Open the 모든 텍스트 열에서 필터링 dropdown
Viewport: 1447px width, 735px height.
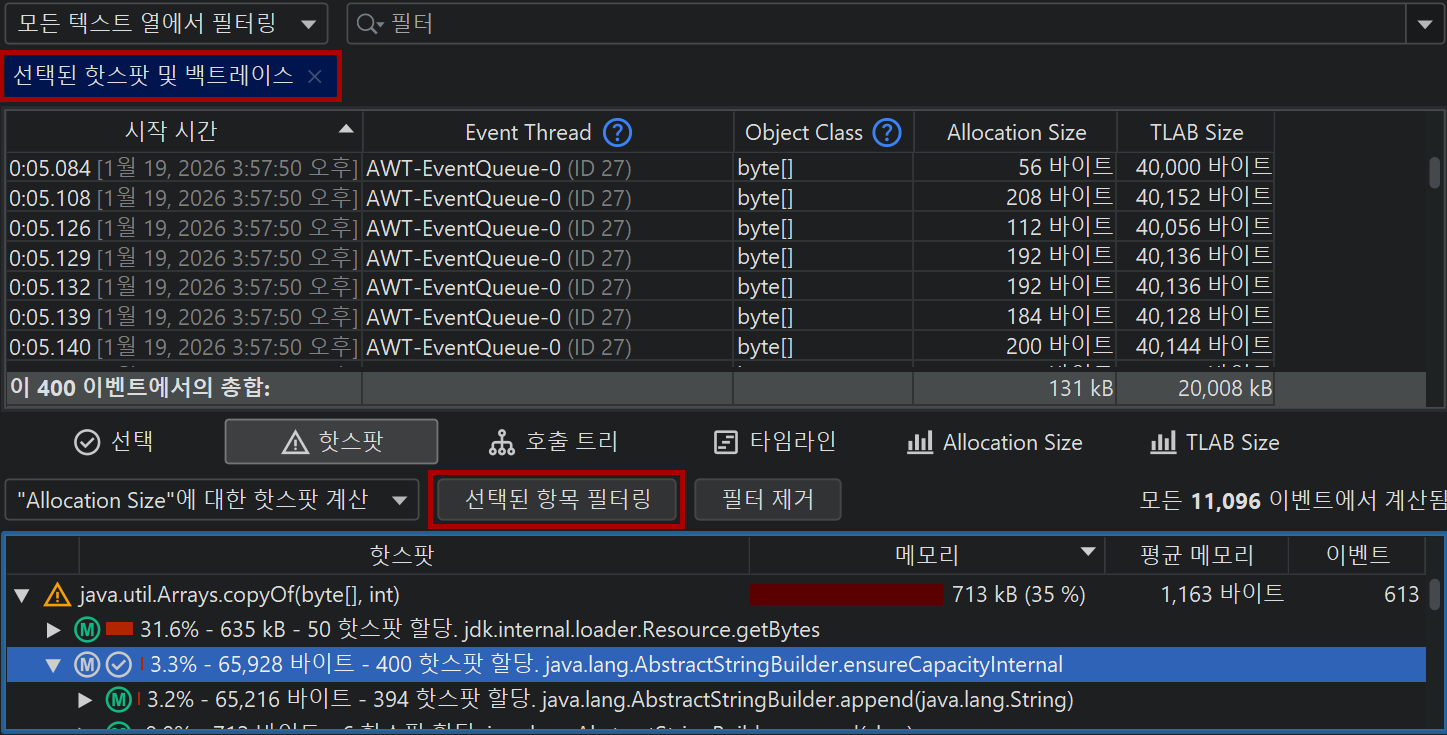[165, 24]
